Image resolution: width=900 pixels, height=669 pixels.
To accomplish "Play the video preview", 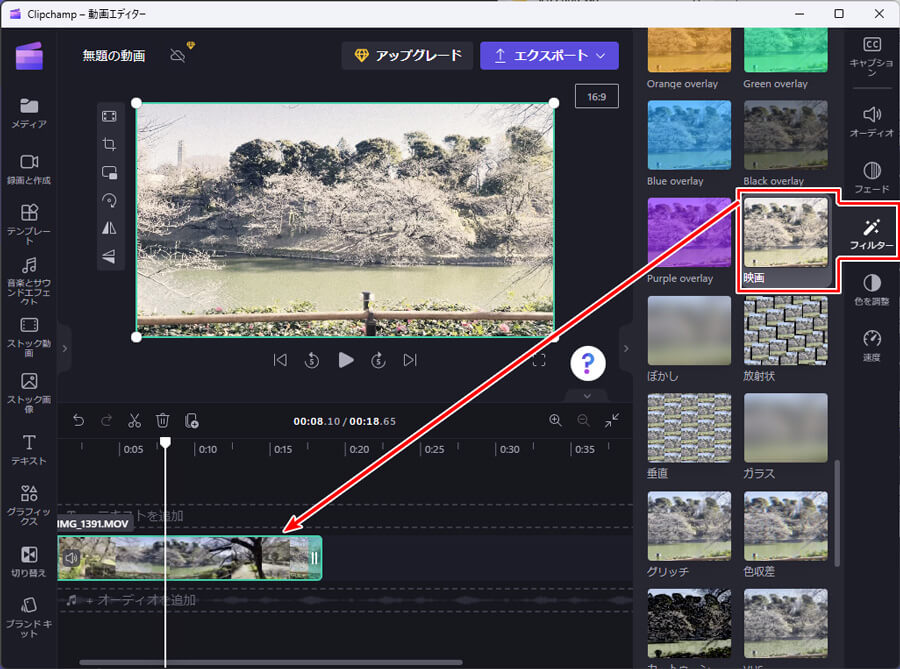I will pos(346,361).
